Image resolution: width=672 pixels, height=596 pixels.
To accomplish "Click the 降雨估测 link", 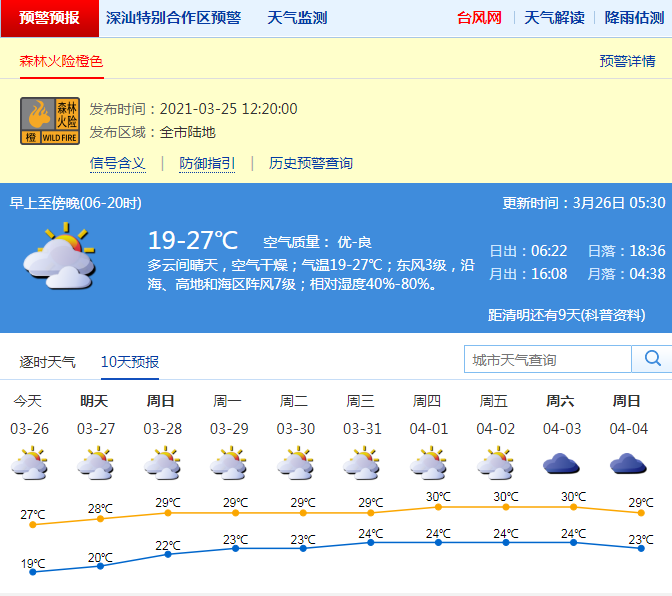I will coord(634,18).
